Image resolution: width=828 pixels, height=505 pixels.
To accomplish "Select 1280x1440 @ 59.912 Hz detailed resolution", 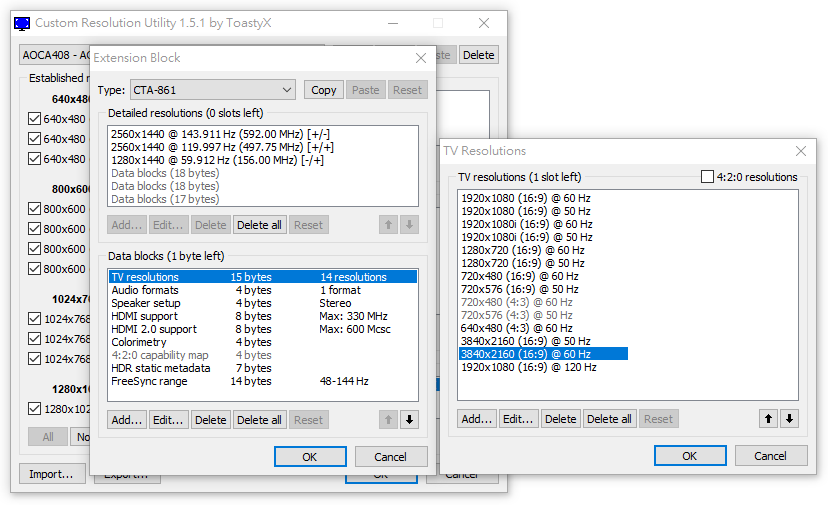I will (x=217, y=160).
